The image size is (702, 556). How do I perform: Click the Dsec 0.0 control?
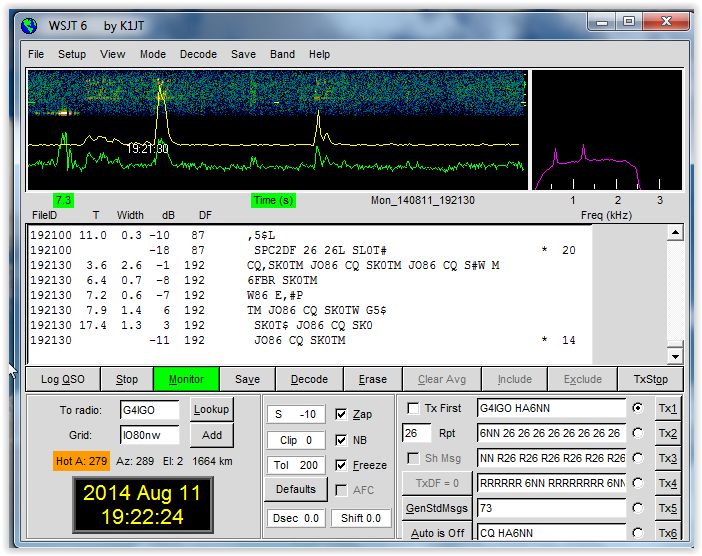point(295,518)
